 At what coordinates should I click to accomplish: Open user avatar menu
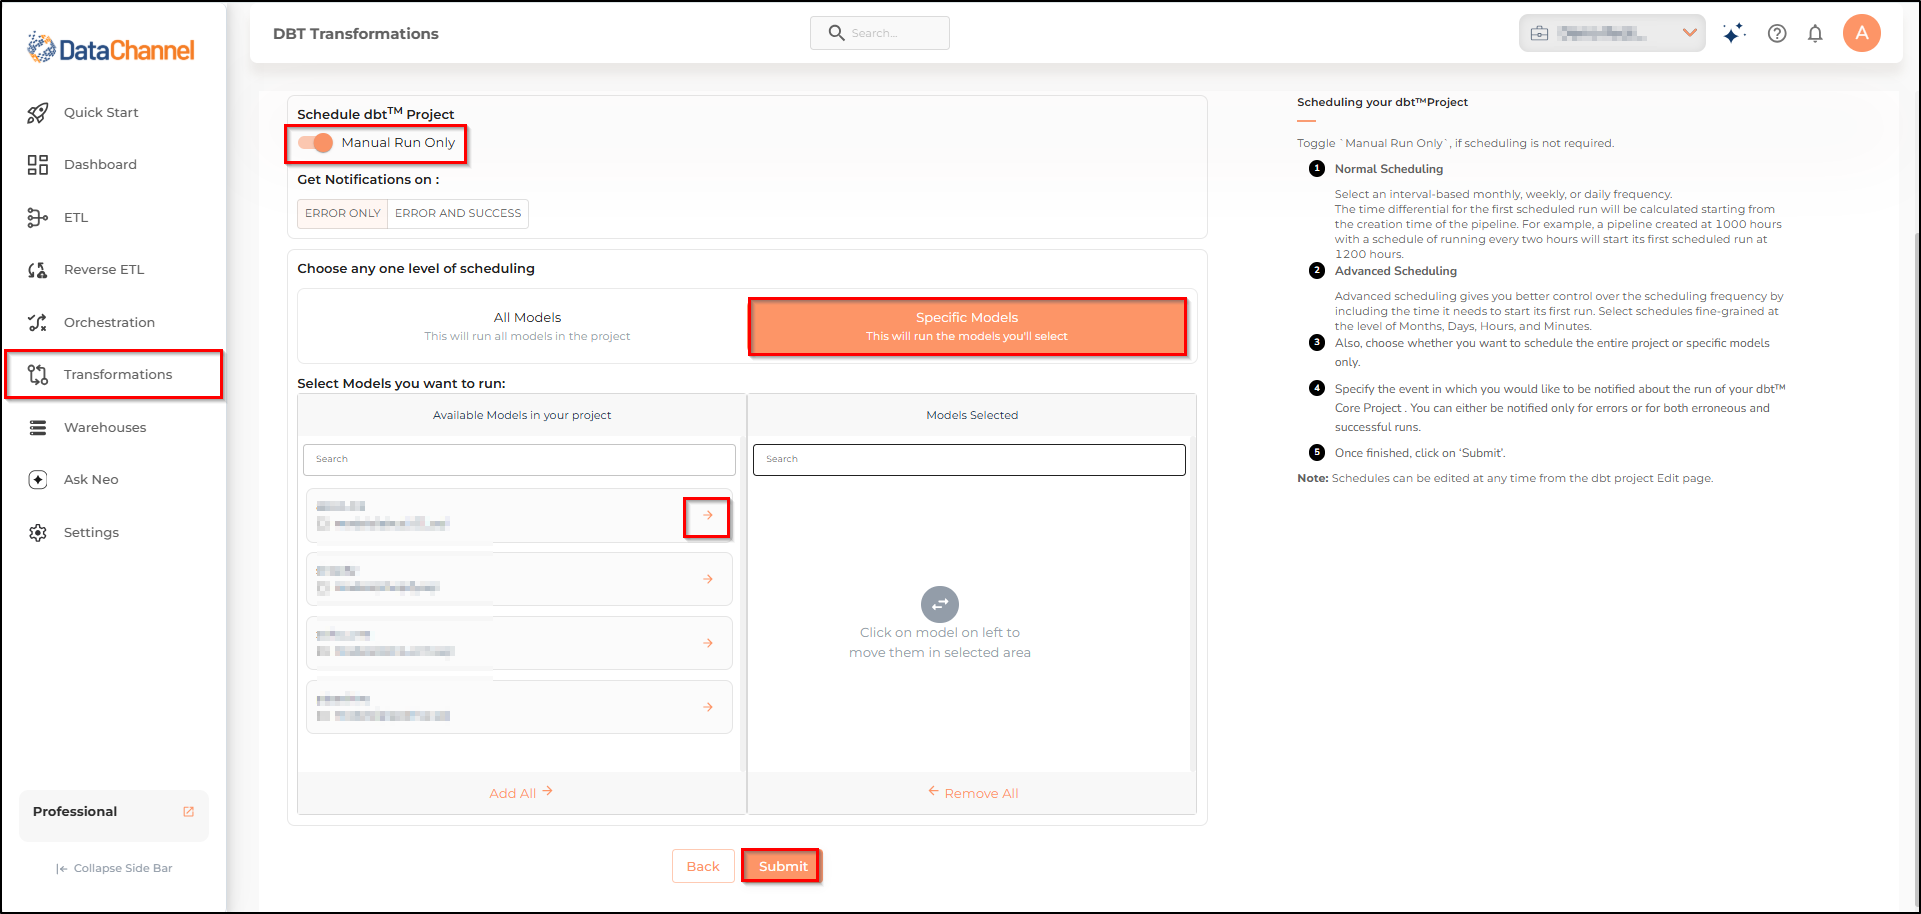pos(1862,33)
